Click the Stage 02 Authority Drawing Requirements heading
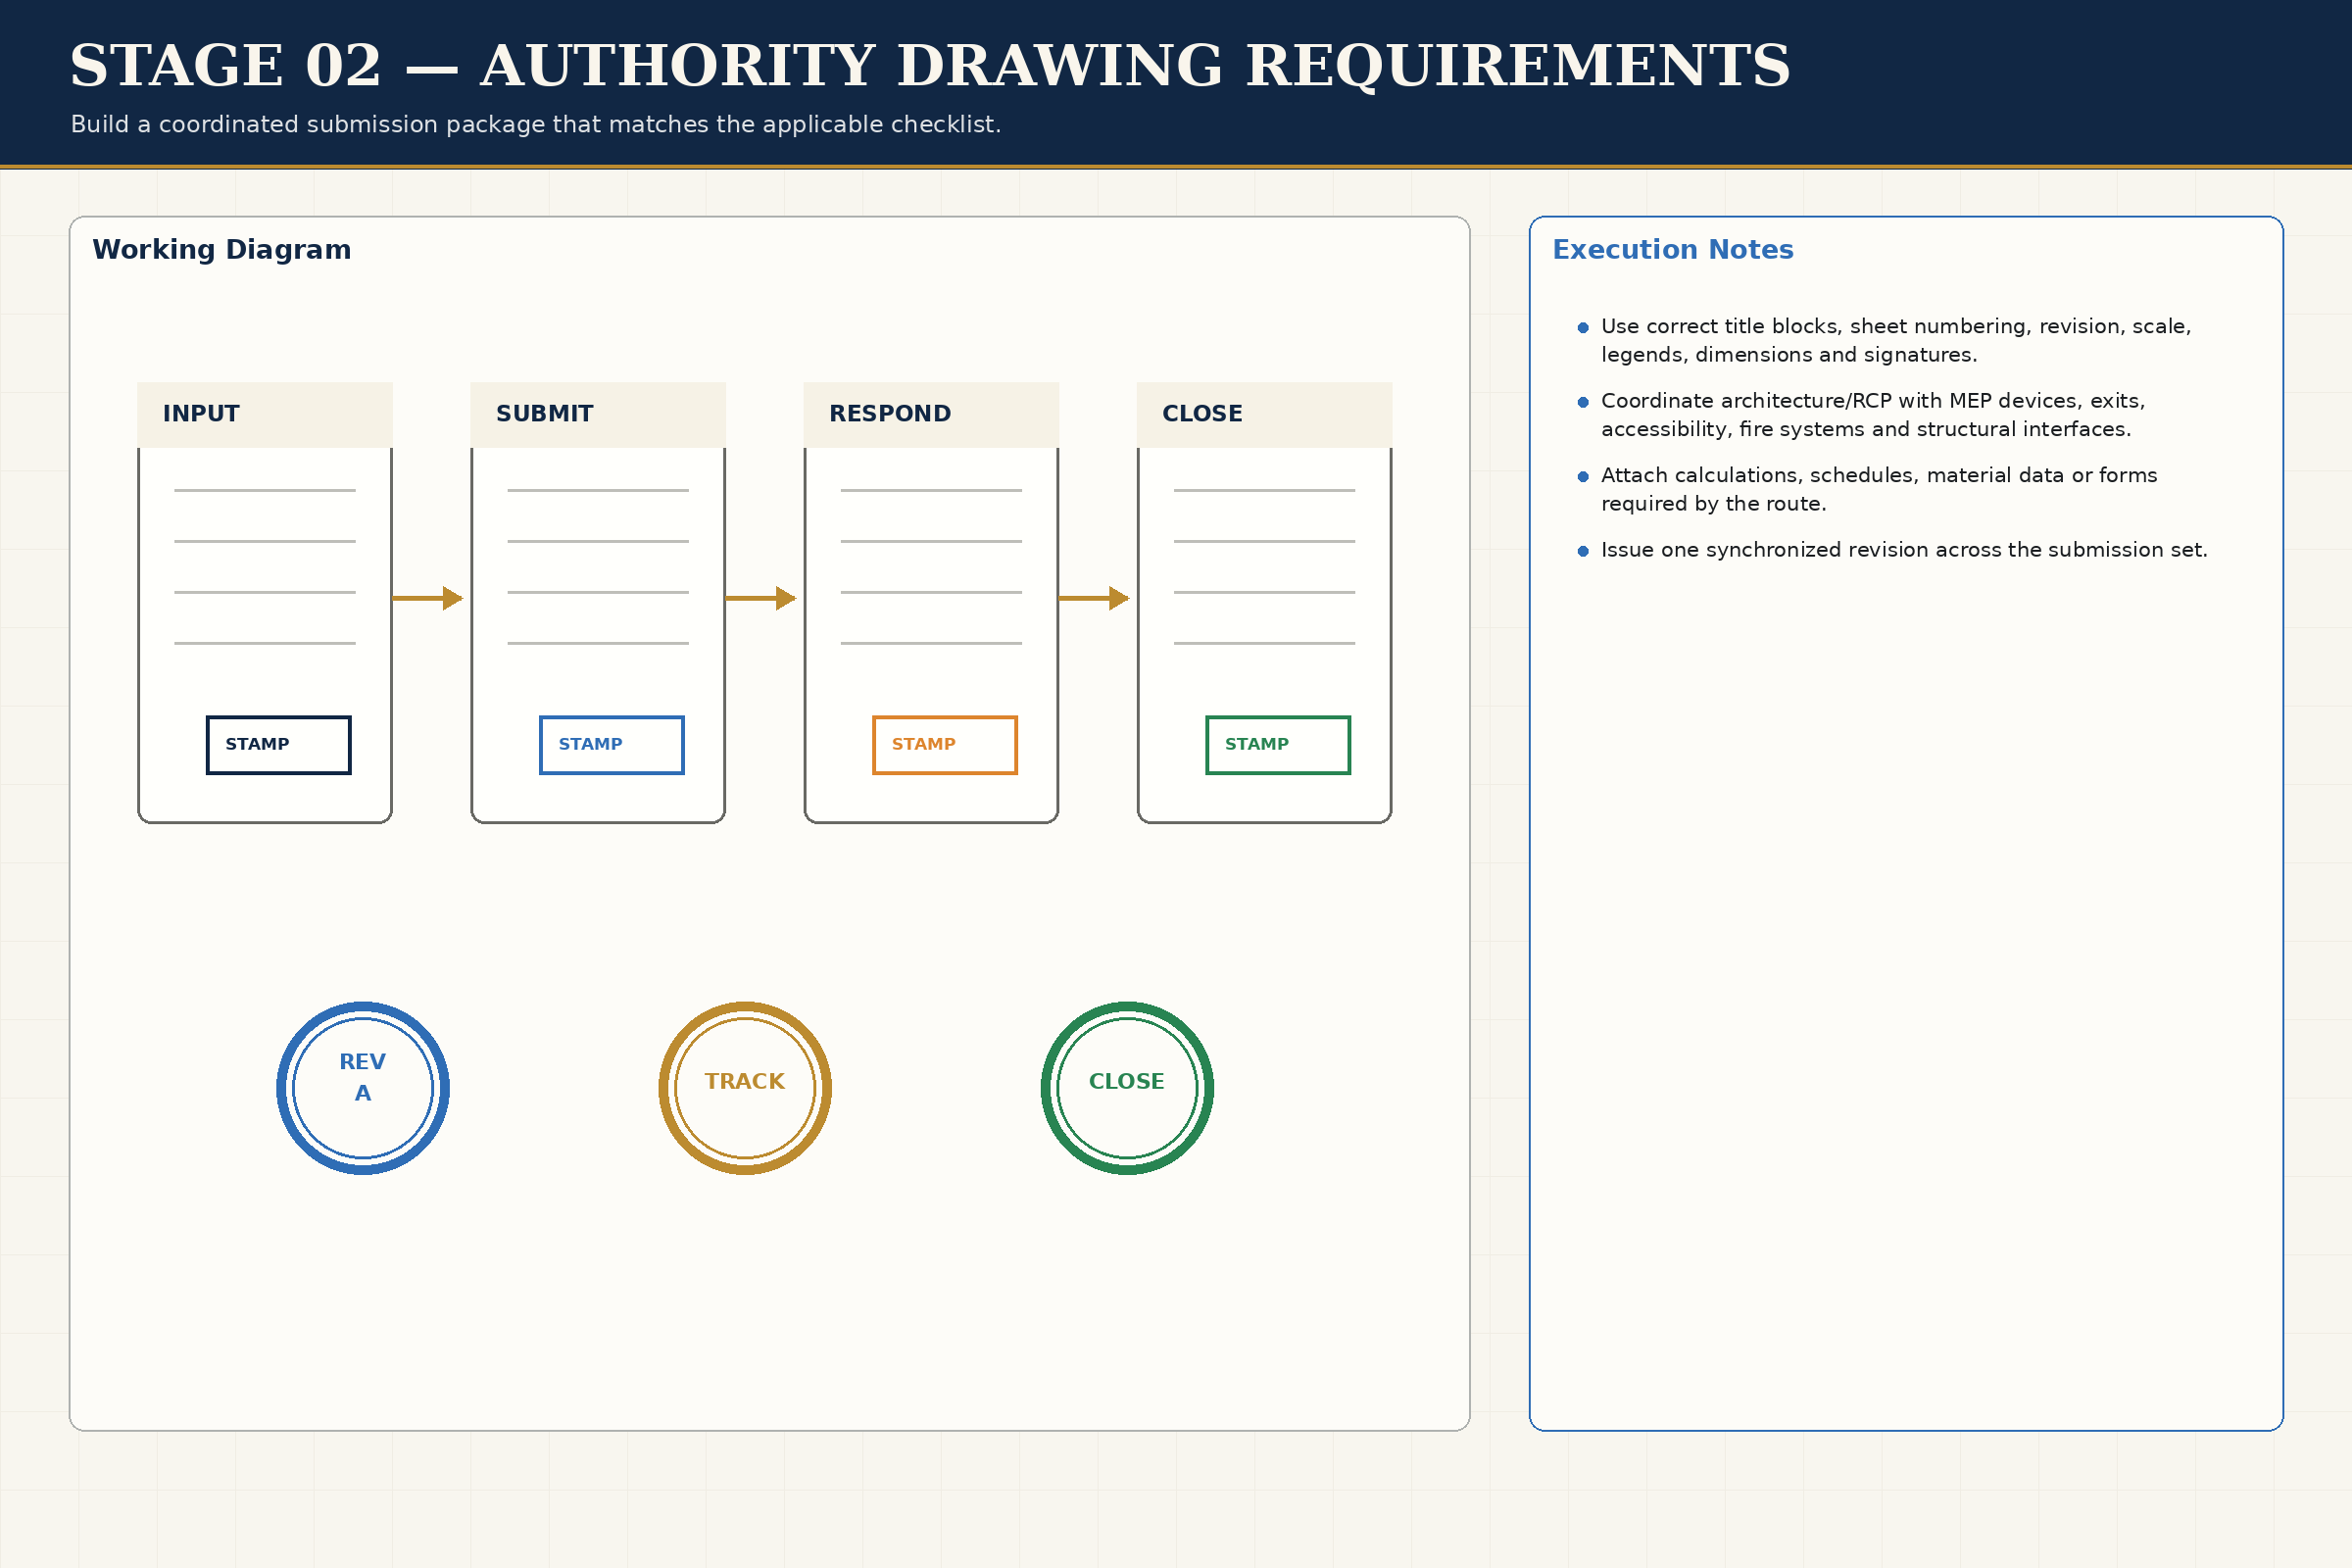 (930, 67)
